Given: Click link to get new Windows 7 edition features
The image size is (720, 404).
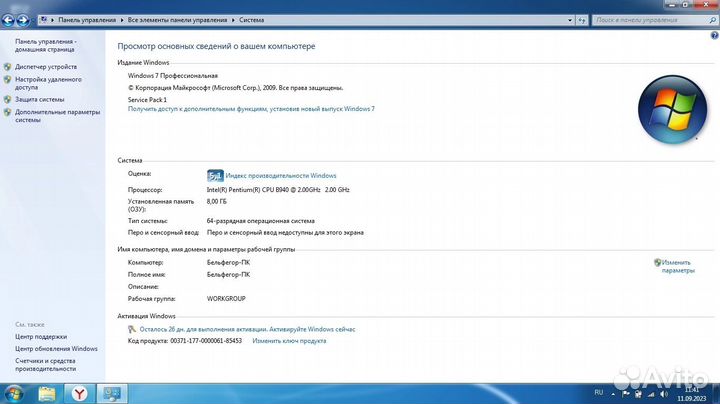Looking at the screenshot, I should click(x=251, y=109).
